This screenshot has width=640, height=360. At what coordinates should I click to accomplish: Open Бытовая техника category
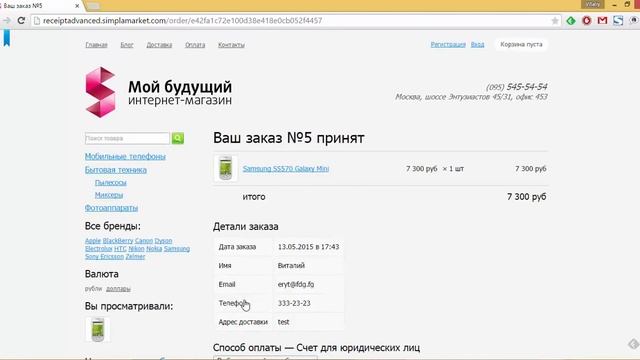point(116,170)
